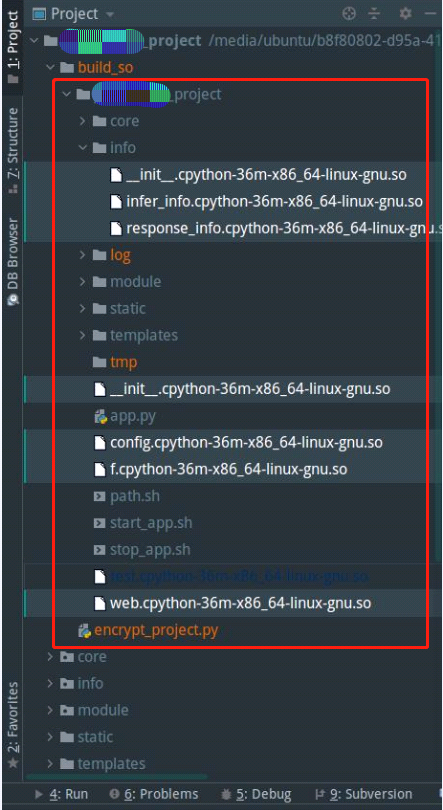Click the file icon of config.cpython .so
The image size is (443, 810).
click(x=100, y=443)
